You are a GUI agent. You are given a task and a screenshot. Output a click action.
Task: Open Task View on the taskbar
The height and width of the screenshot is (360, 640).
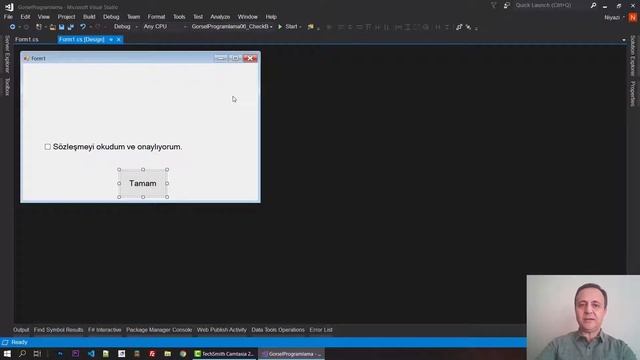pyautogui.click(x=37, y=354)
